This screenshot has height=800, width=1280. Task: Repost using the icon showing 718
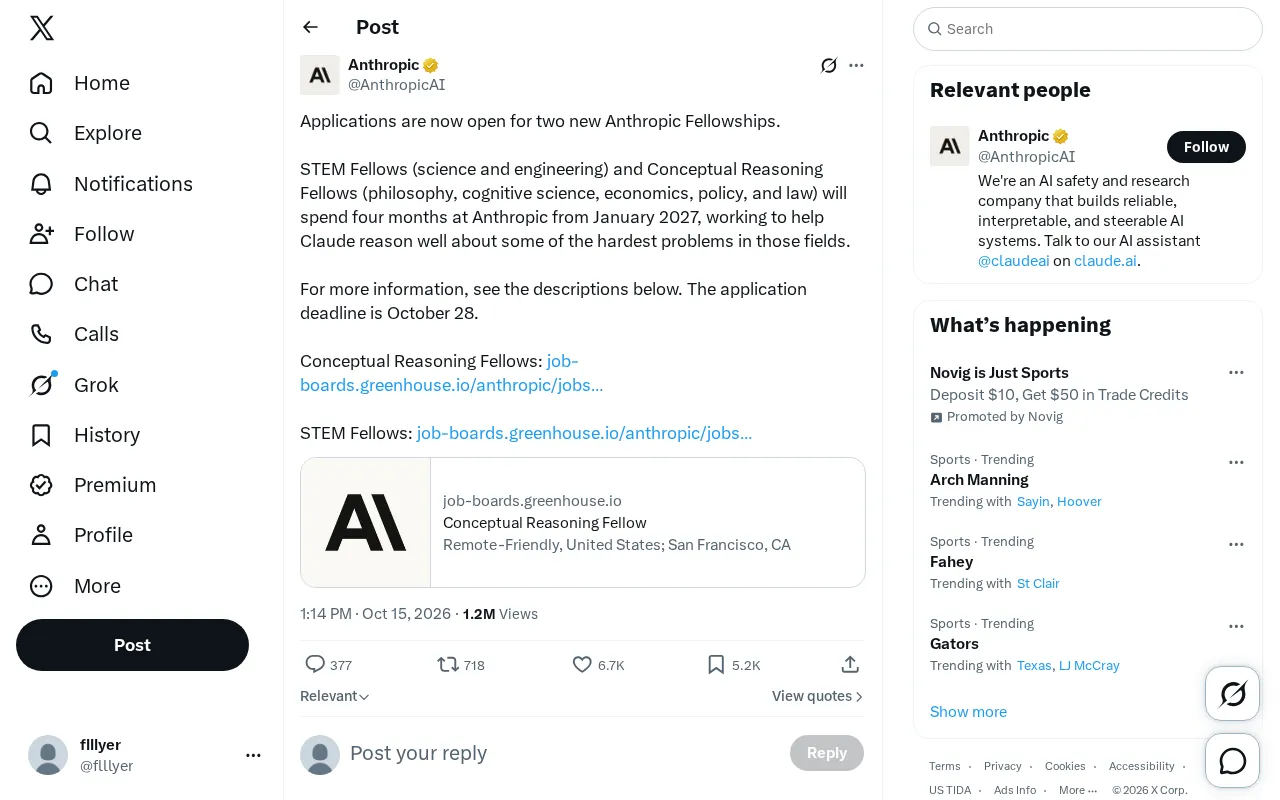coord(448,664)
